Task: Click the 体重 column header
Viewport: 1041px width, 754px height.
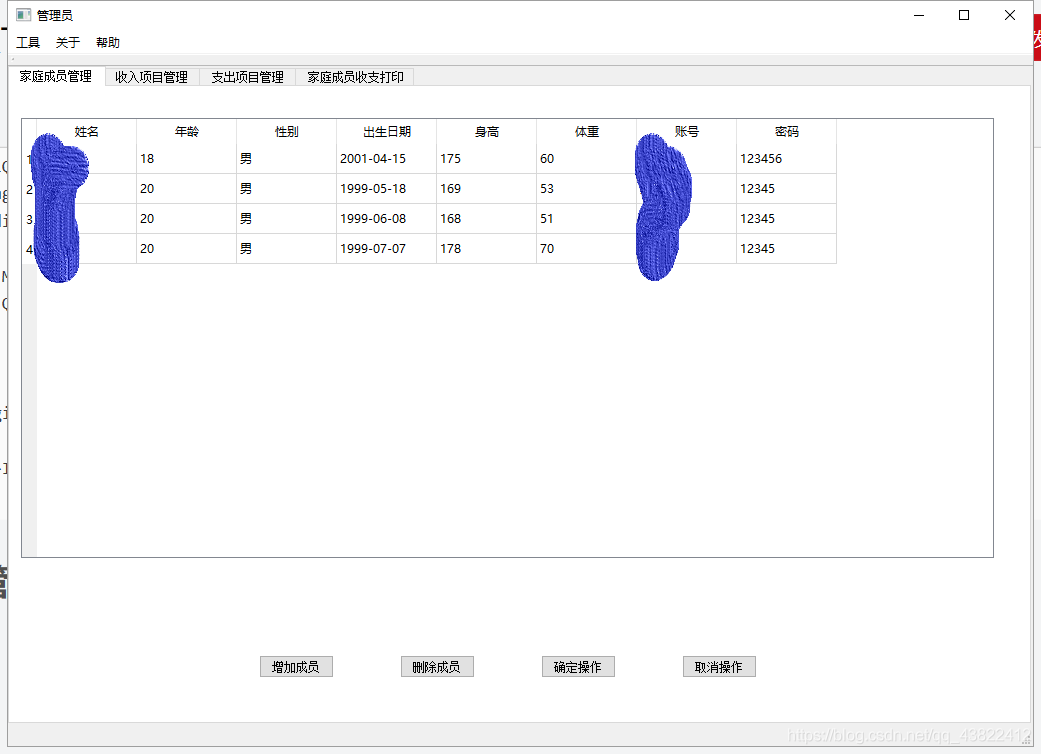Action: pos(587,131)
